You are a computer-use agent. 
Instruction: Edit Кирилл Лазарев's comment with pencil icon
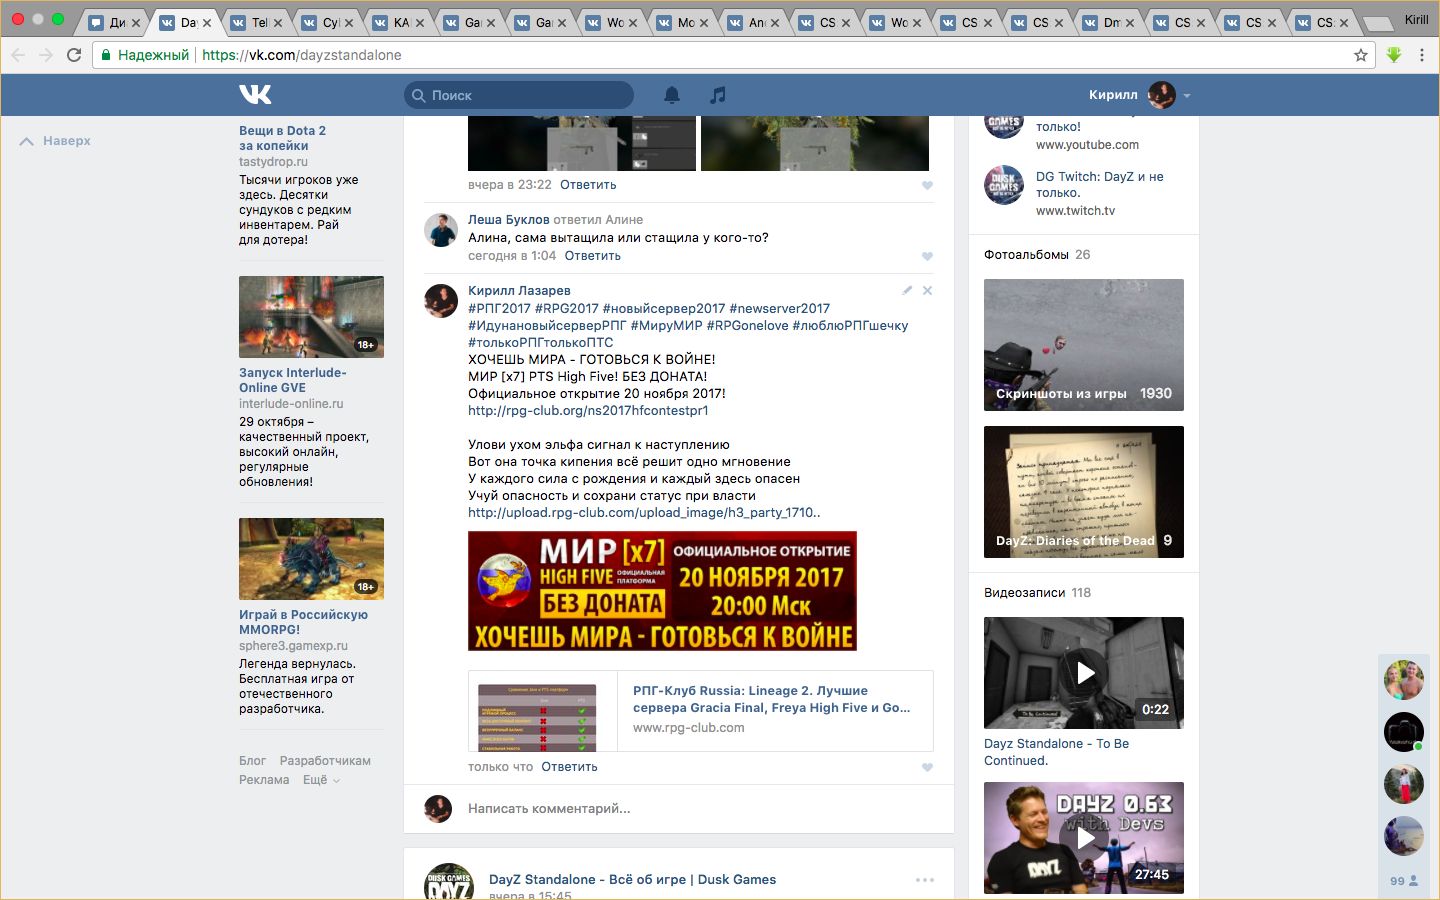(x=907, y=290)
